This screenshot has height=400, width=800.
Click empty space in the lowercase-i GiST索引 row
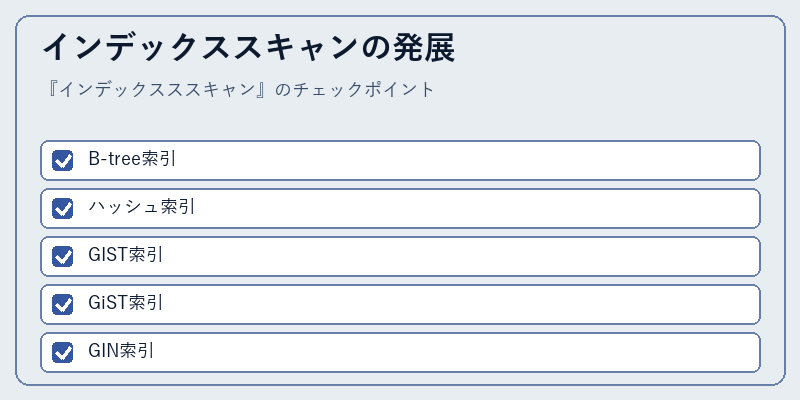pyautogui.click(x=459, y=304)
